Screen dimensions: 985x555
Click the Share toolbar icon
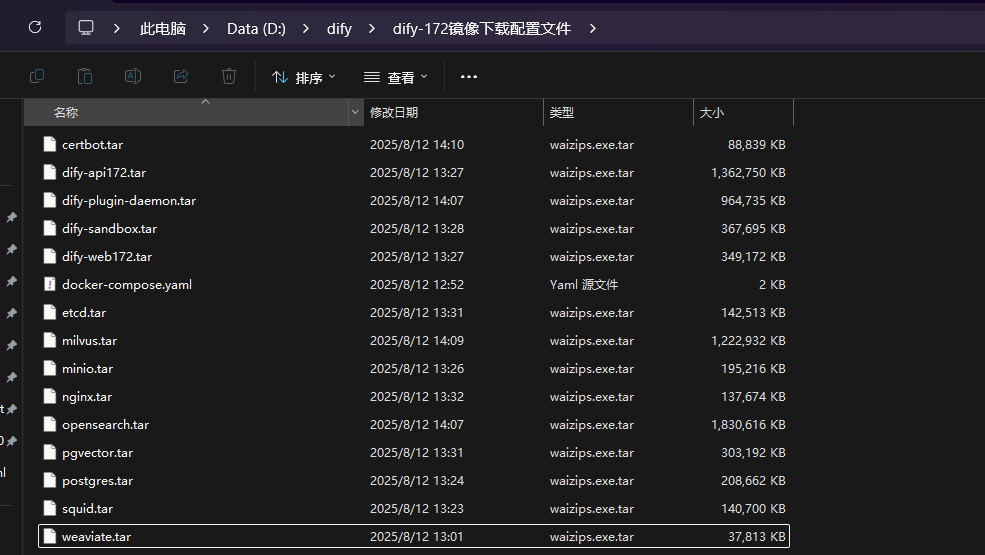click(x=181, y=77)
